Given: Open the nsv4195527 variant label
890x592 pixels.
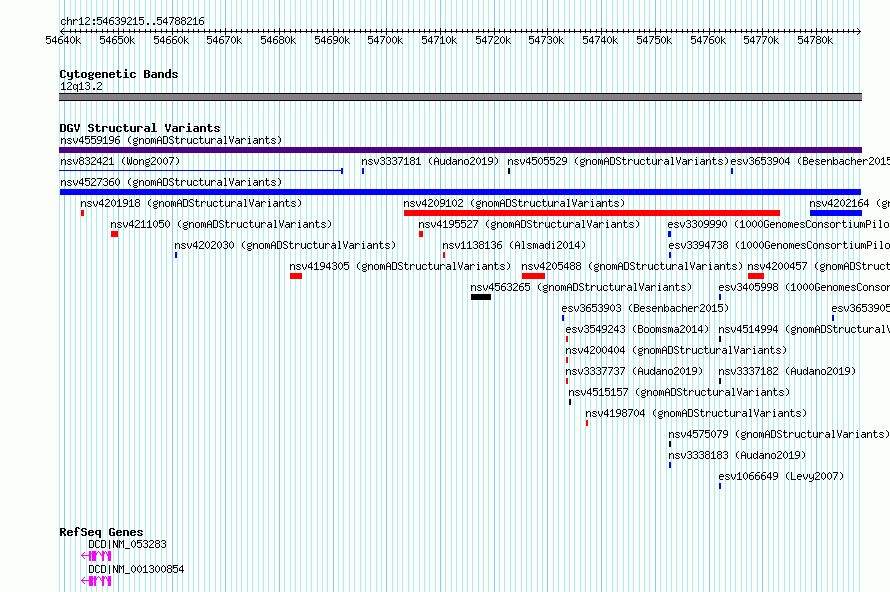Looking at the screenshot, I should click(x=529, y=224).
